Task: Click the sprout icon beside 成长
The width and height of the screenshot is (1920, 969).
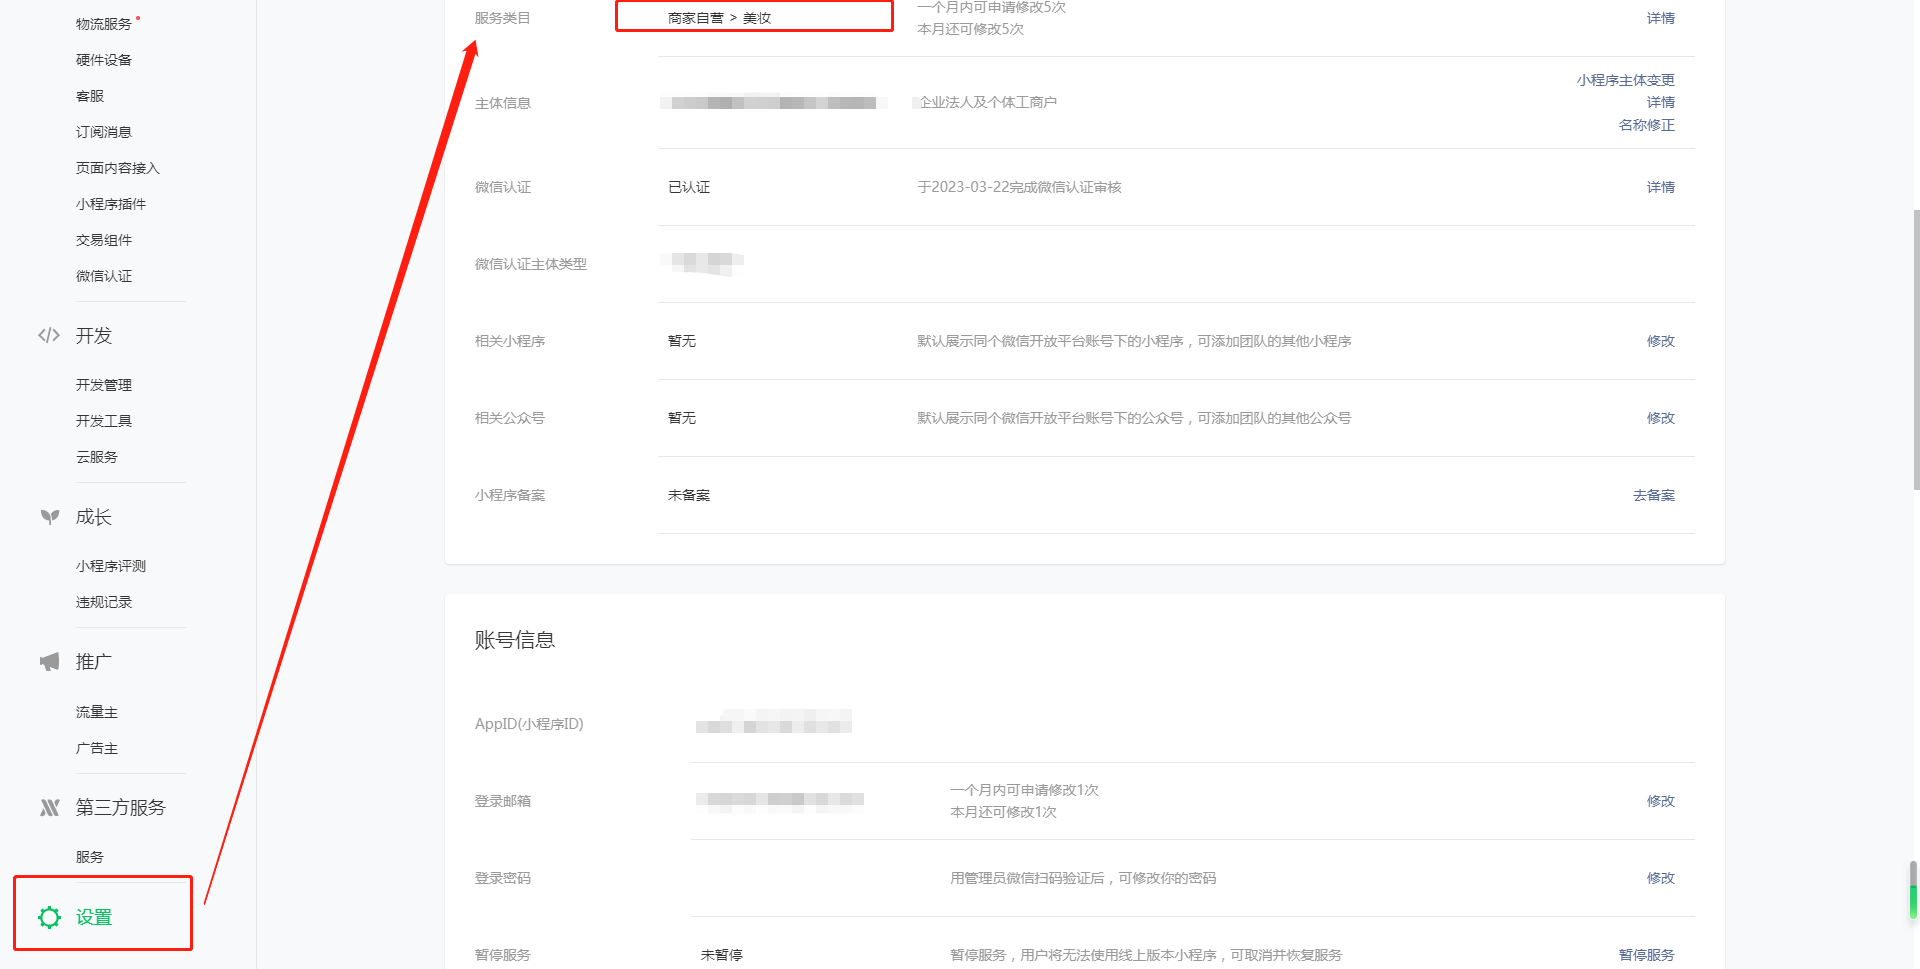Action: (x=49, y=516)
